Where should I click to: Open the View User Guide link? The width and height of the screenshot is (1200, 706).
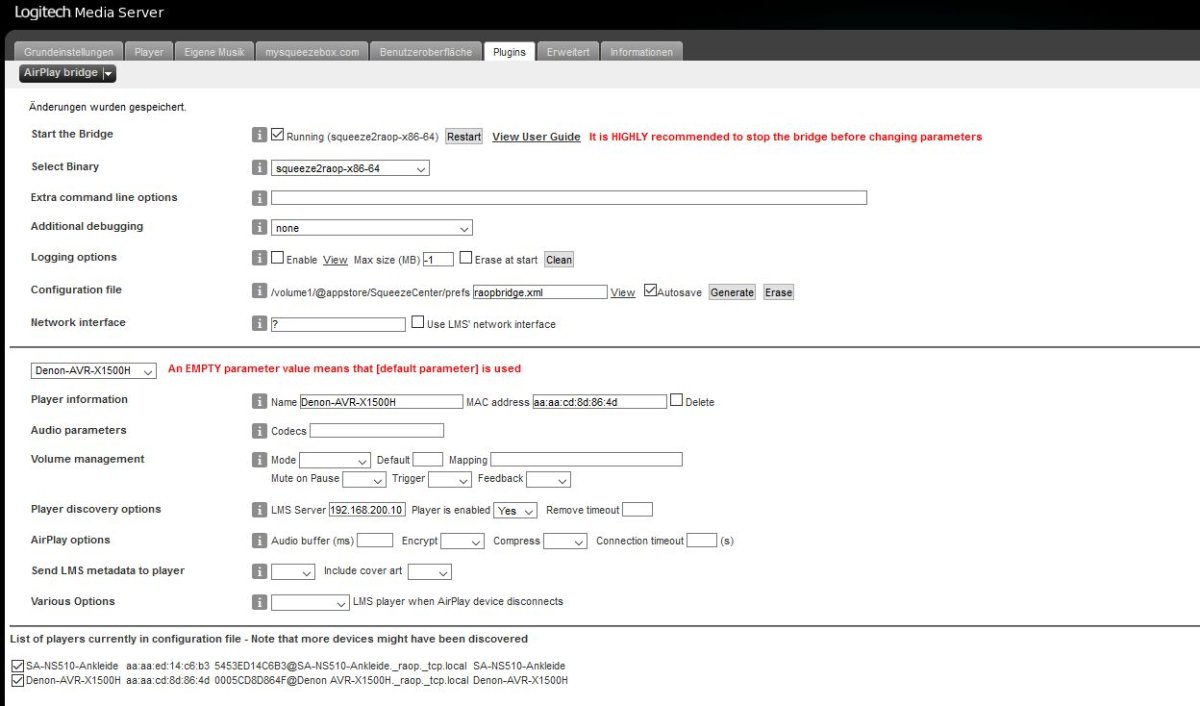coord(536,137)
